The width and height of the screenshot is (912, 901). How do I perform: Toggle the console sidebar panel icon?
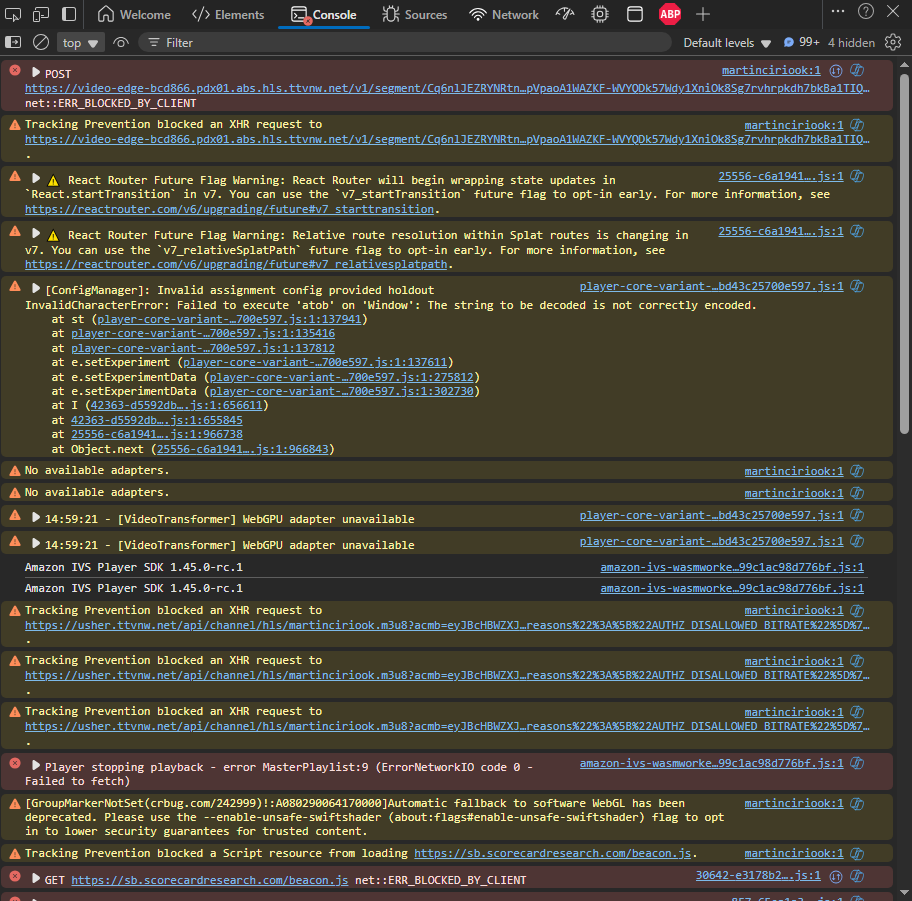[13, 42]
